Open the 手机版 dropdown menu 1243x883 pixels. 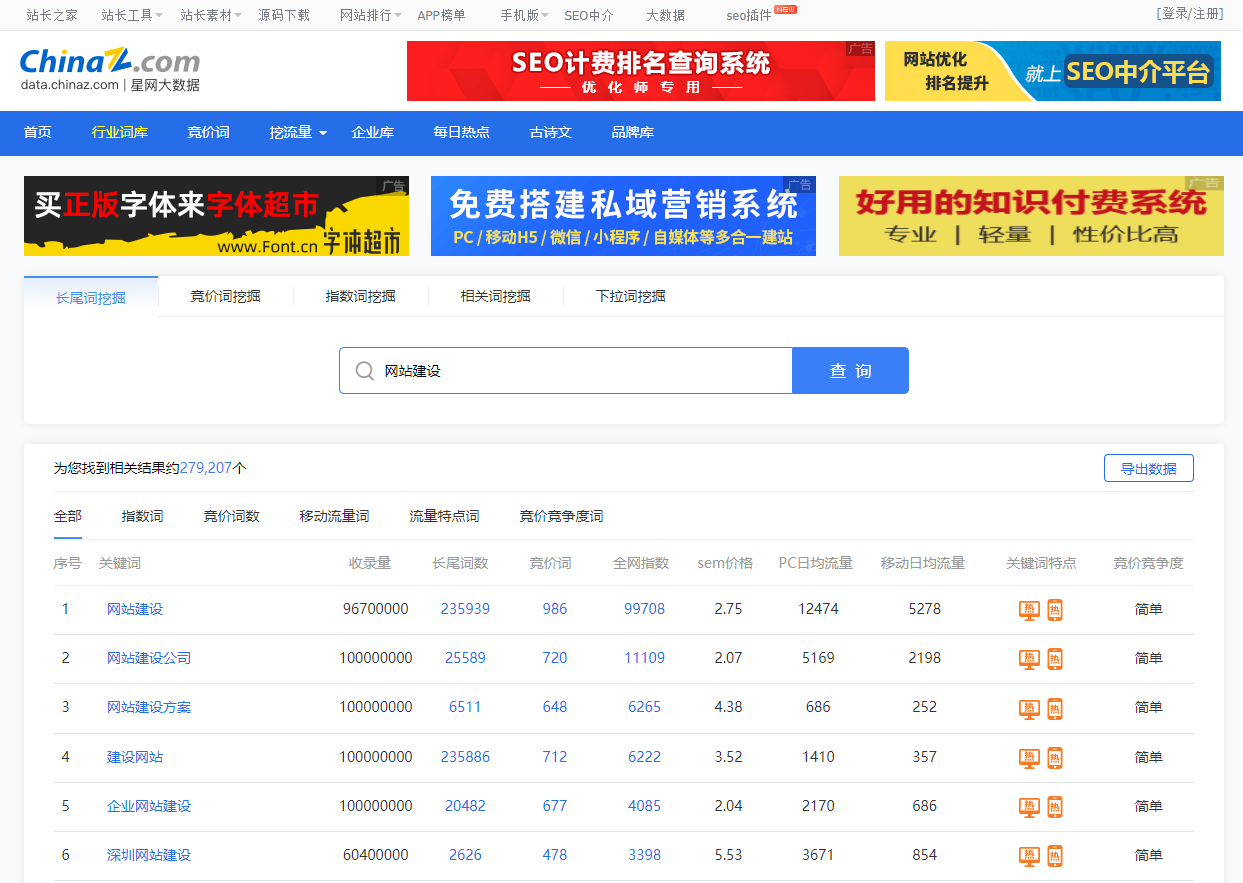(x=525, y=15)
